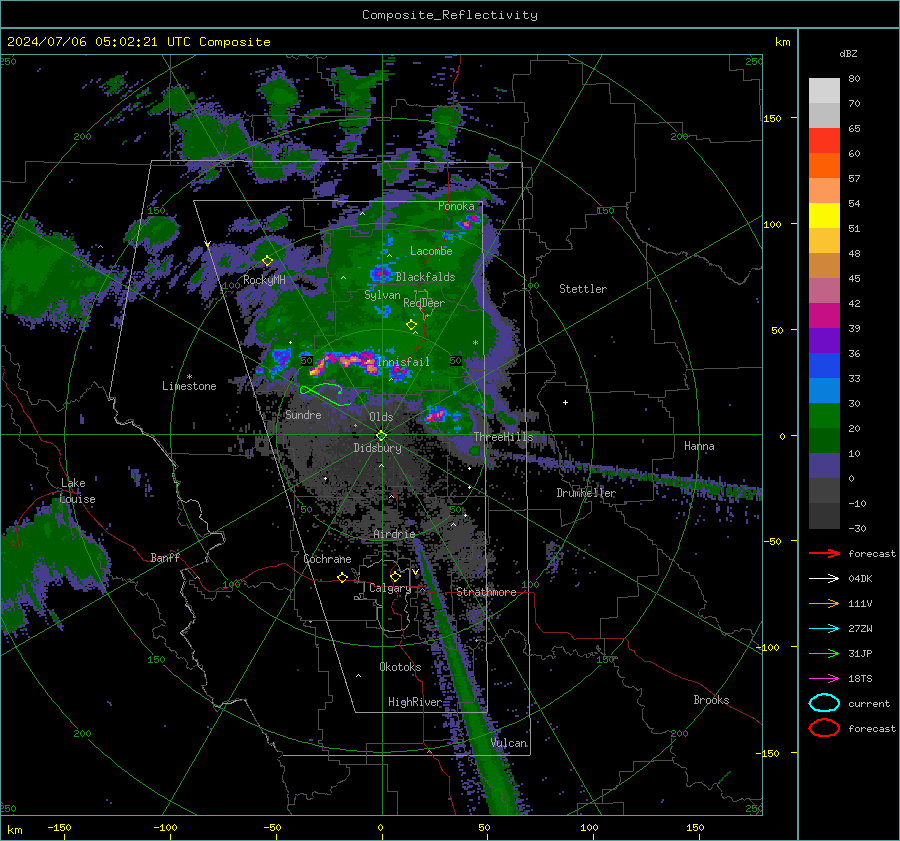Click the green 31JP arrow symbol
This screenshot has width=900, height=841.
824,653
